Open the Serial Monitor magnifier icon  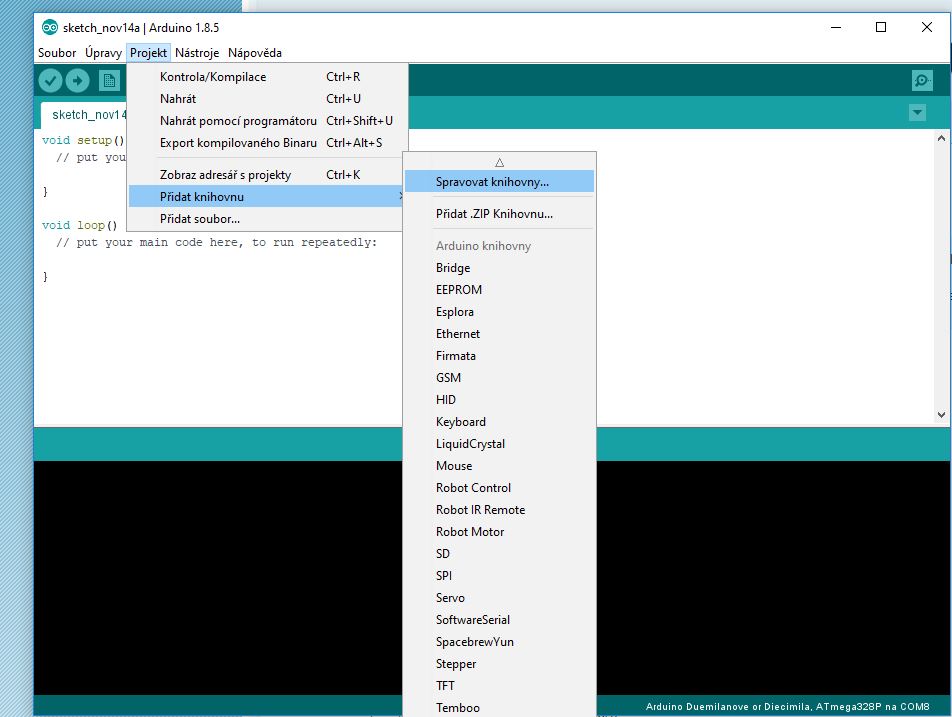coord(921,81)
